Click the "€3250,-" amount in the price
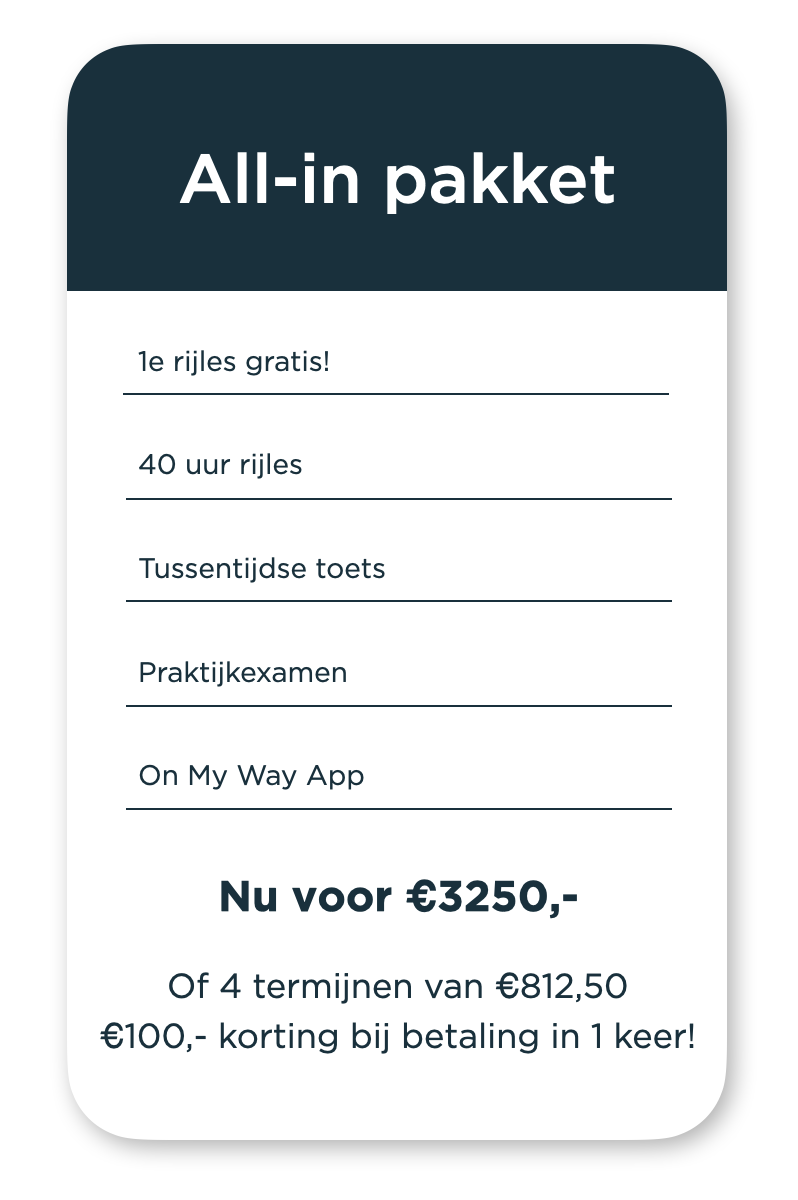 (492, 897)
